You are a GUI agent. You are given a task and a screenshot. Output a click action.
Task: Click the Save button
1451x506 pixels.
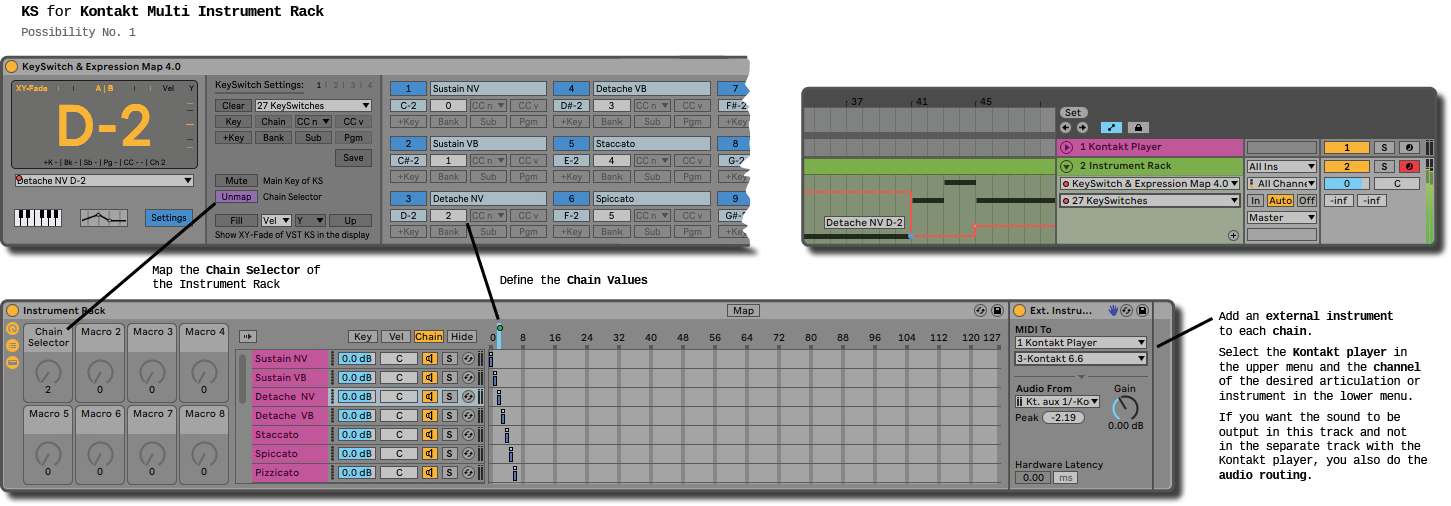click(353, 157)
